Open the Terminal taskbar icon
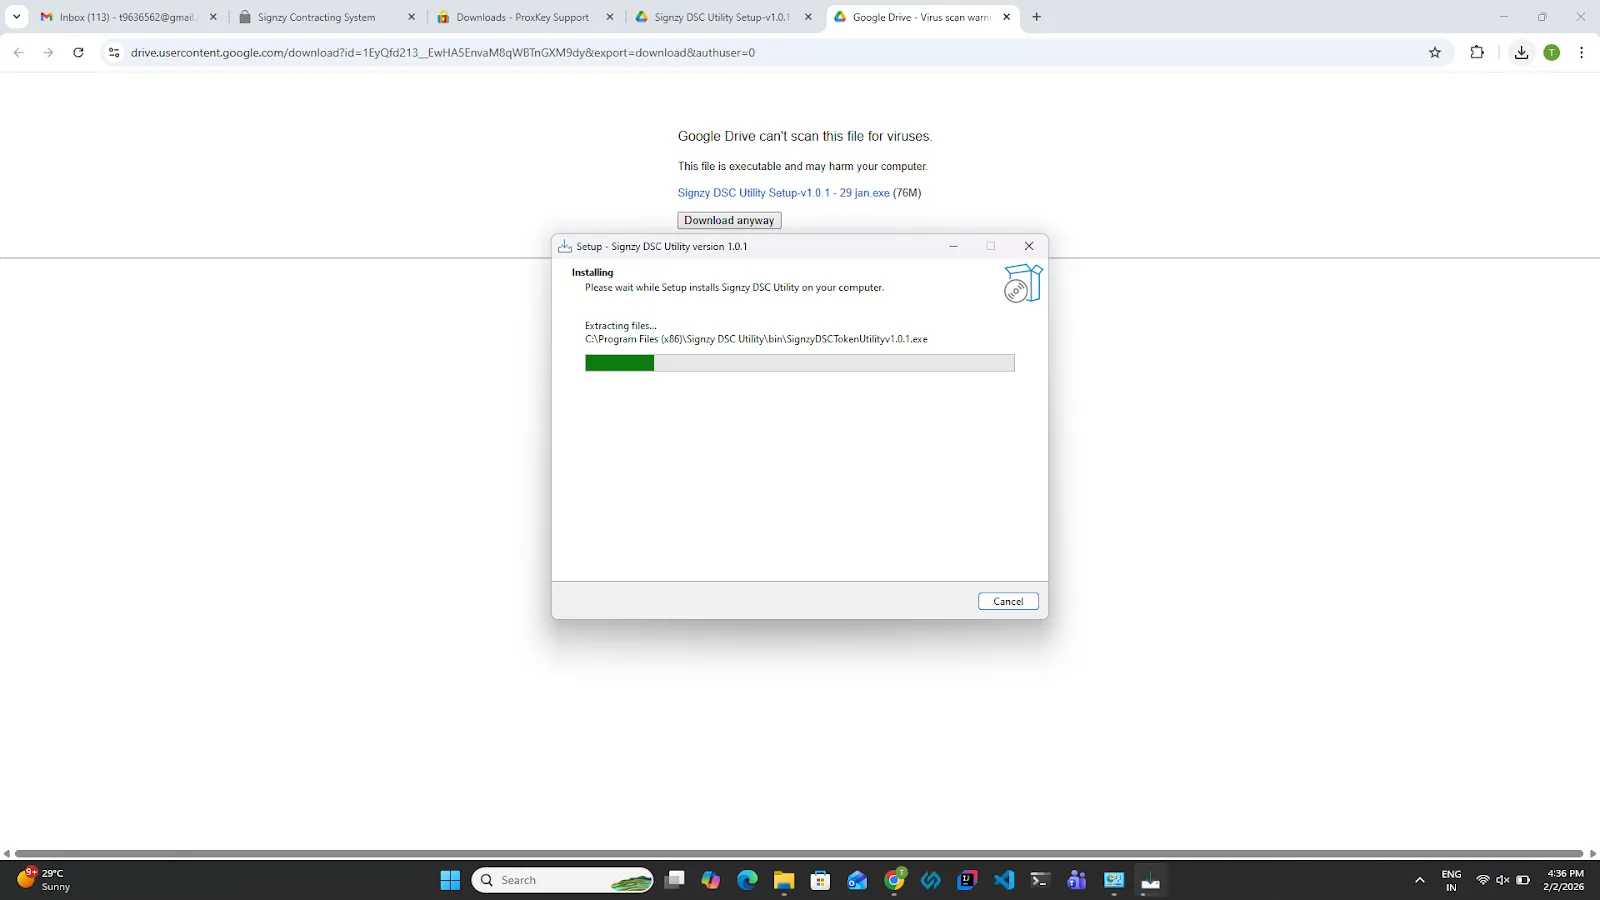1600x900 pixels. tap(1040, 880)
